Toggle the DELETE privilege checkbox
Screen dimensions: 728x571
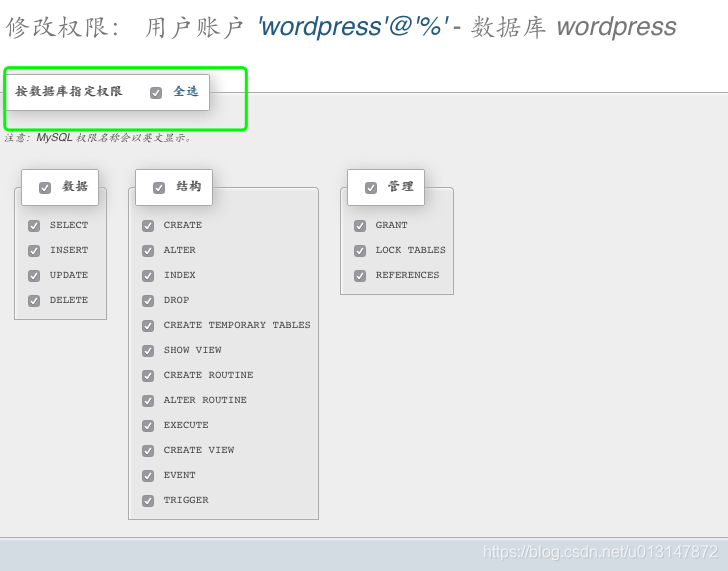click(x=34, y=301)
